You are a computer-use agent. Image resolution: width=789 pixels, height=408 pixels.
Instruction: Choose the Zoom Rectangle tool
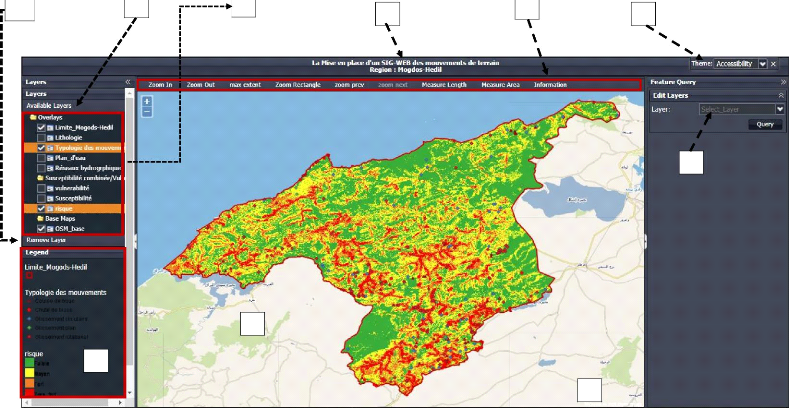click(x=297, y=85)
